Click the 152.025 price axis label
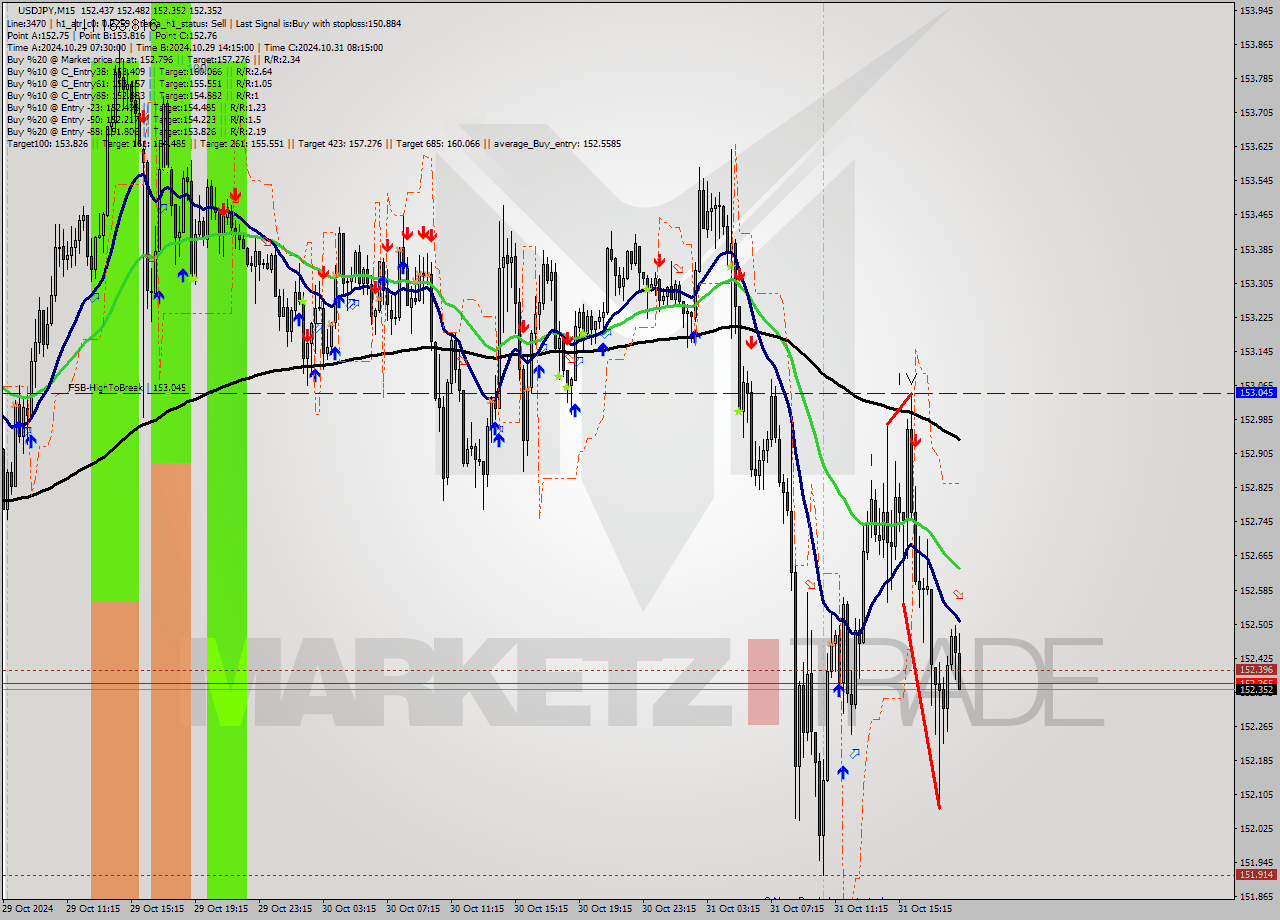The width and height of the screenshot is (1280, 920). [x=1256, y=828]
